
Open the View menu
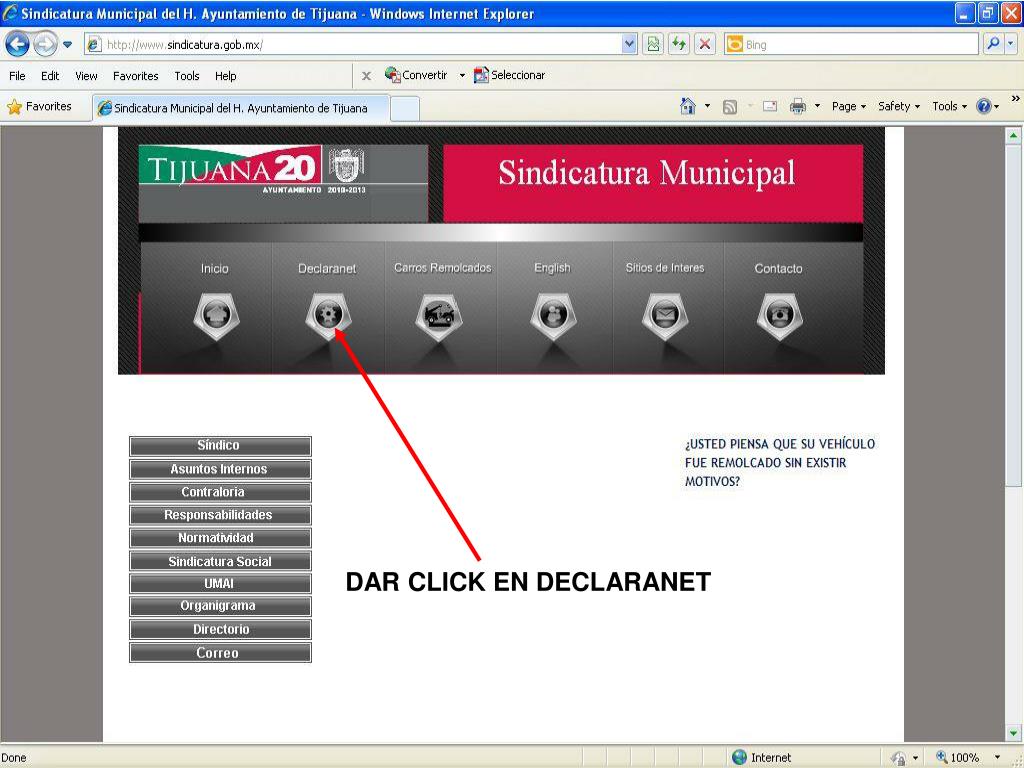(86, 76)
